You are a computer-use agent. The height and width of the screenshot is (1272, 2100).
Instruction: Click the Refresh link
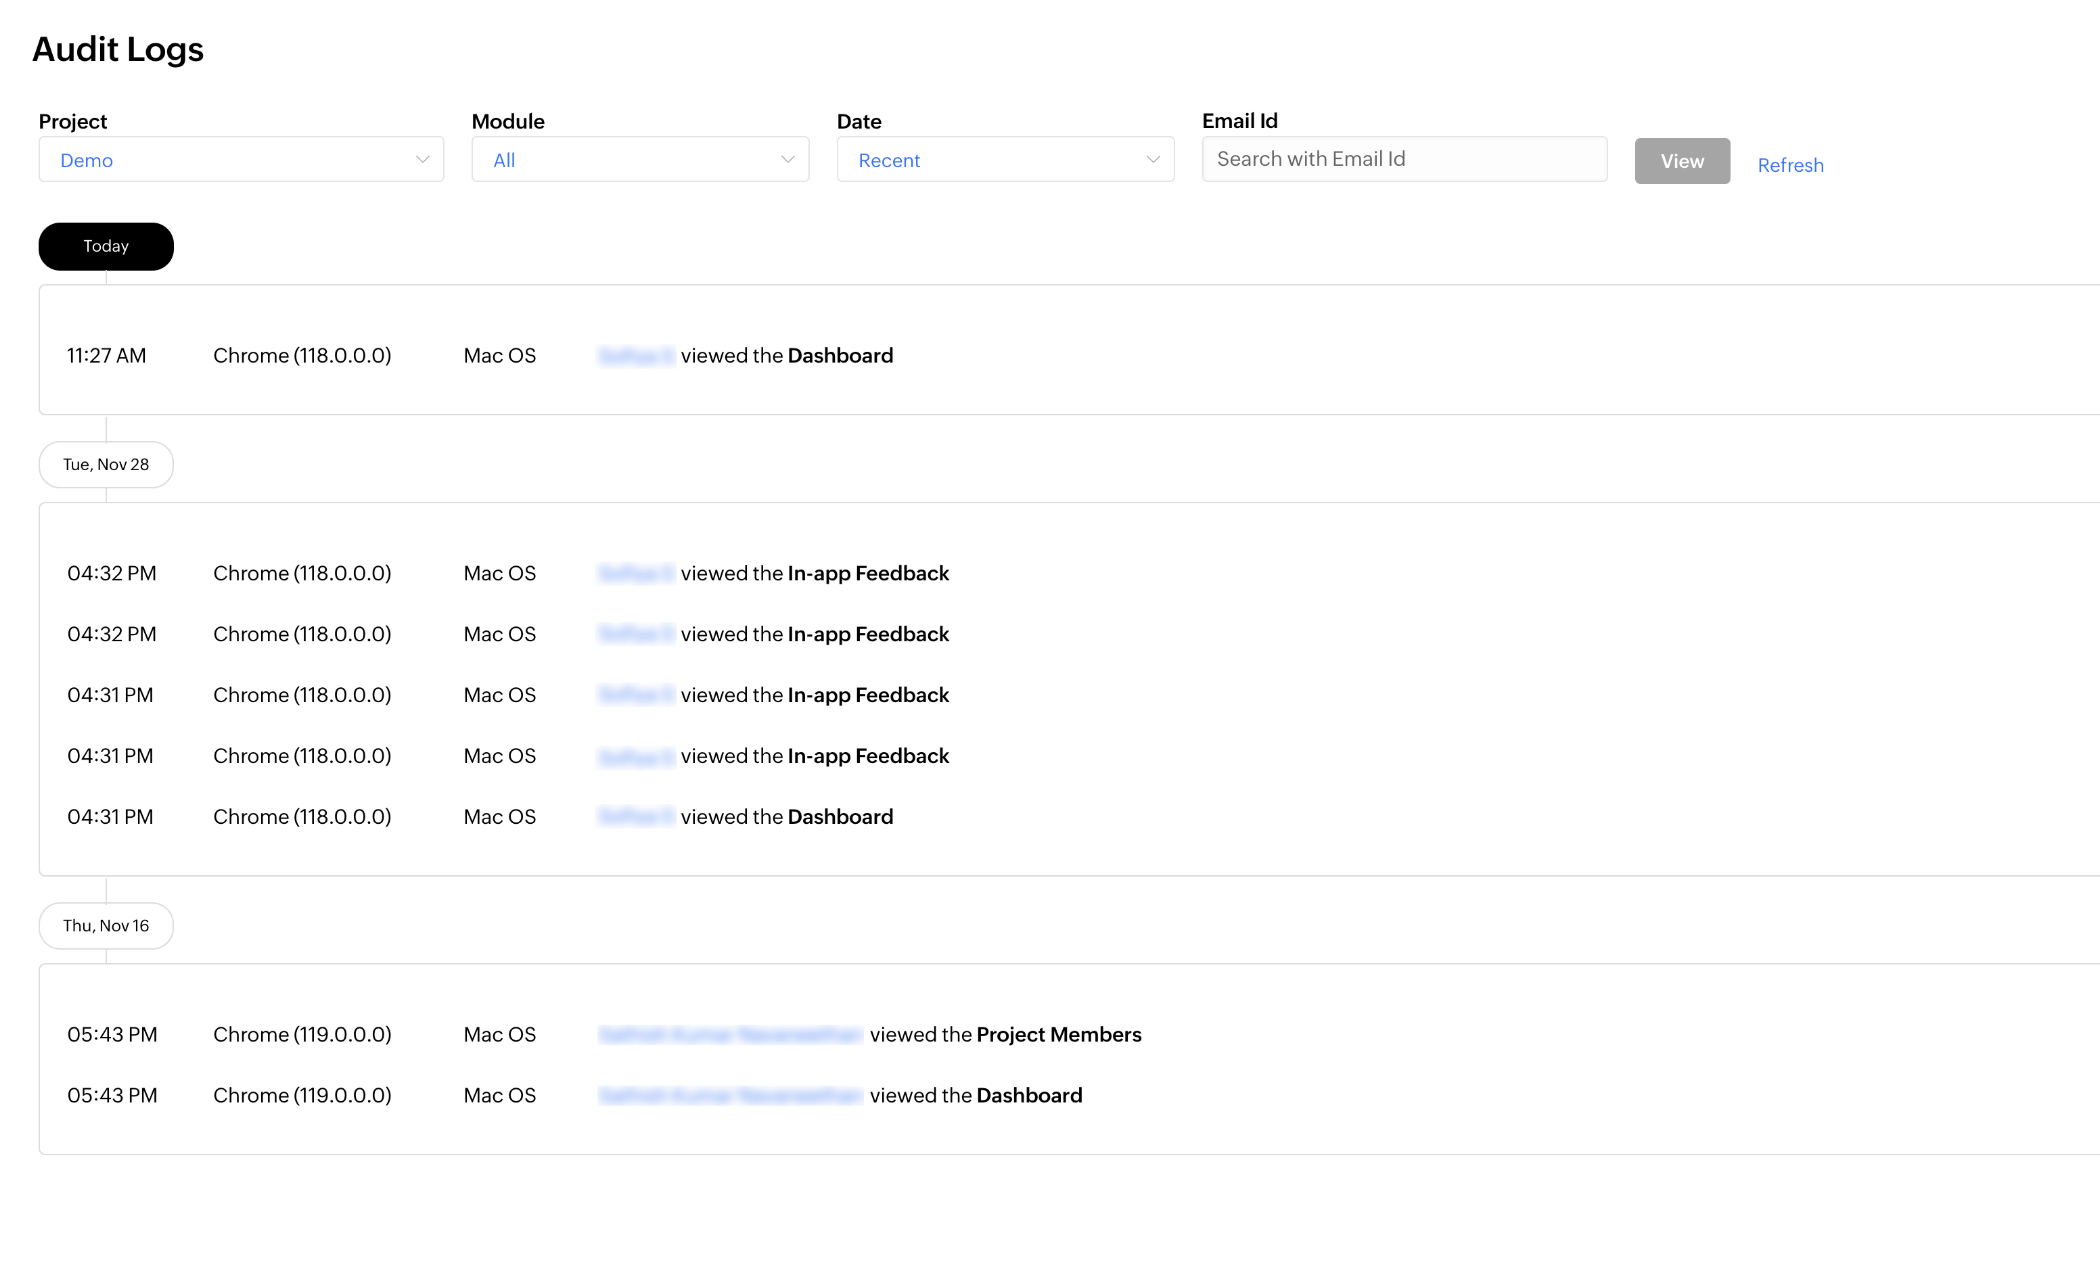(1790, 164)
